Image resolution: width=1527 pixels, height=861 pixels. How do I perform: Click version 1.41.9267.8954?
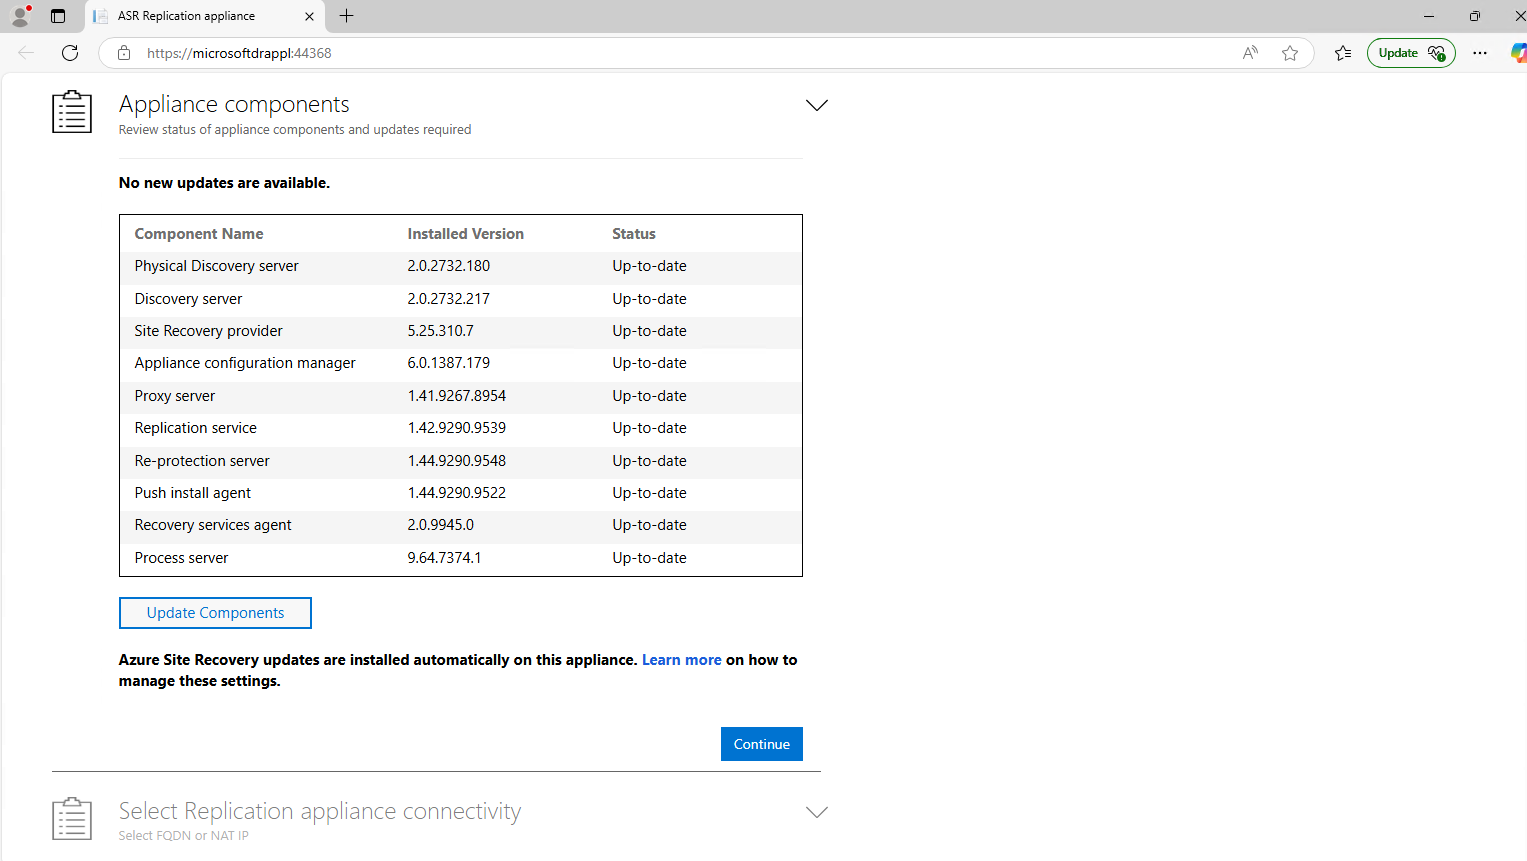[x=457, y=396]
